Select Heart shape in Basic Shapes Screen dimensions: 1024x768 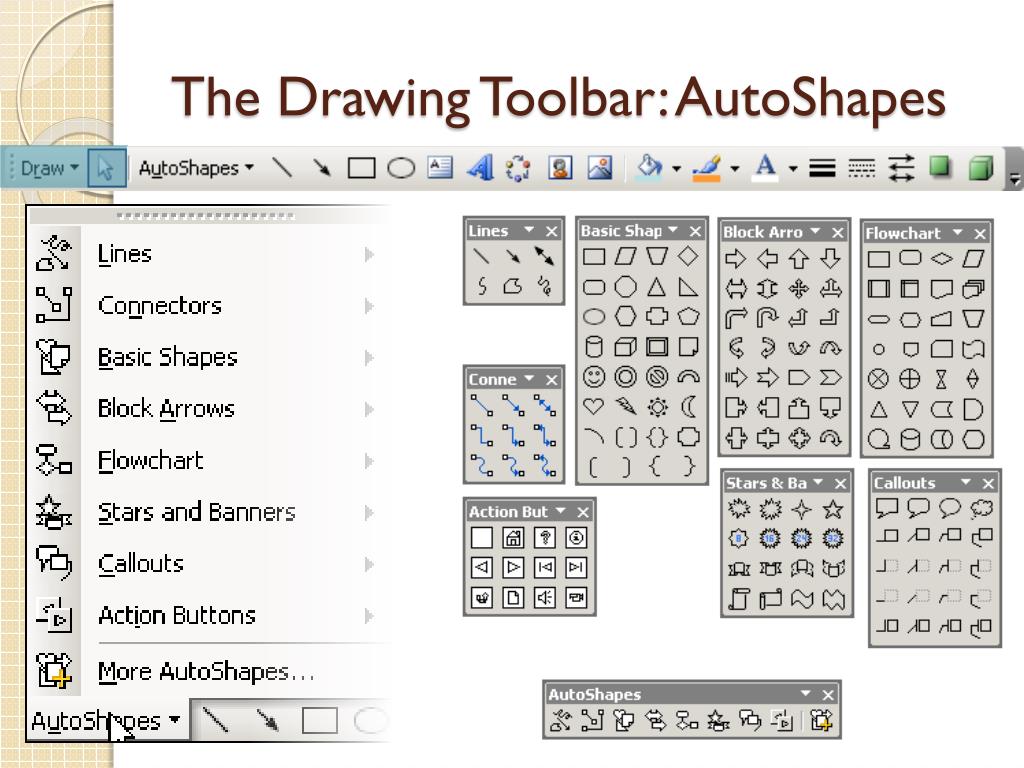click(594, 407)
